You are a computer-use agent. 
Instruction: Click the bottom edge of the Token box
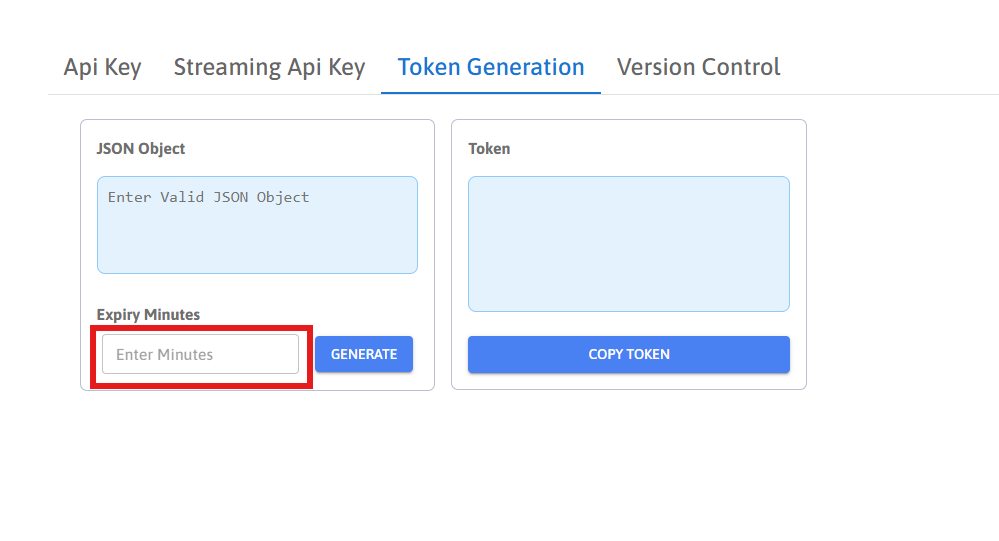click(628, 311)
